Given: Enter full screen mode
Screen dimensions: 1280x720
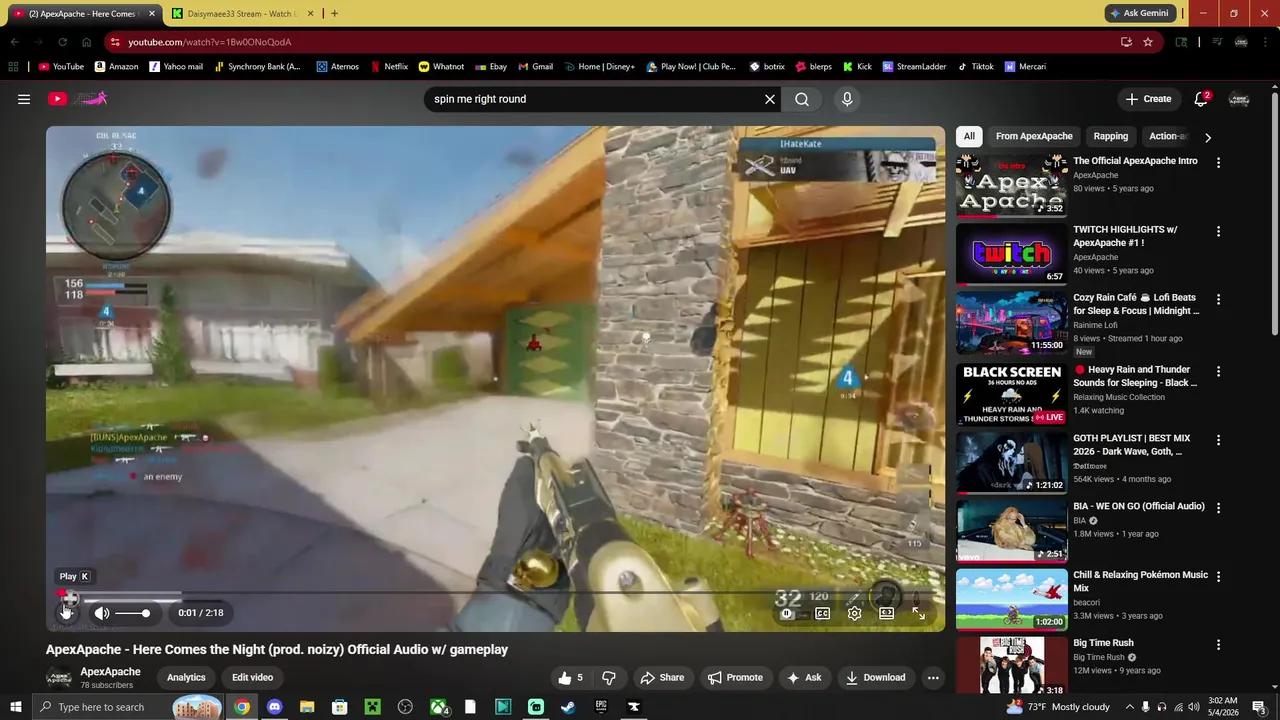Looking at the screenshot, I should click(918, 613).
